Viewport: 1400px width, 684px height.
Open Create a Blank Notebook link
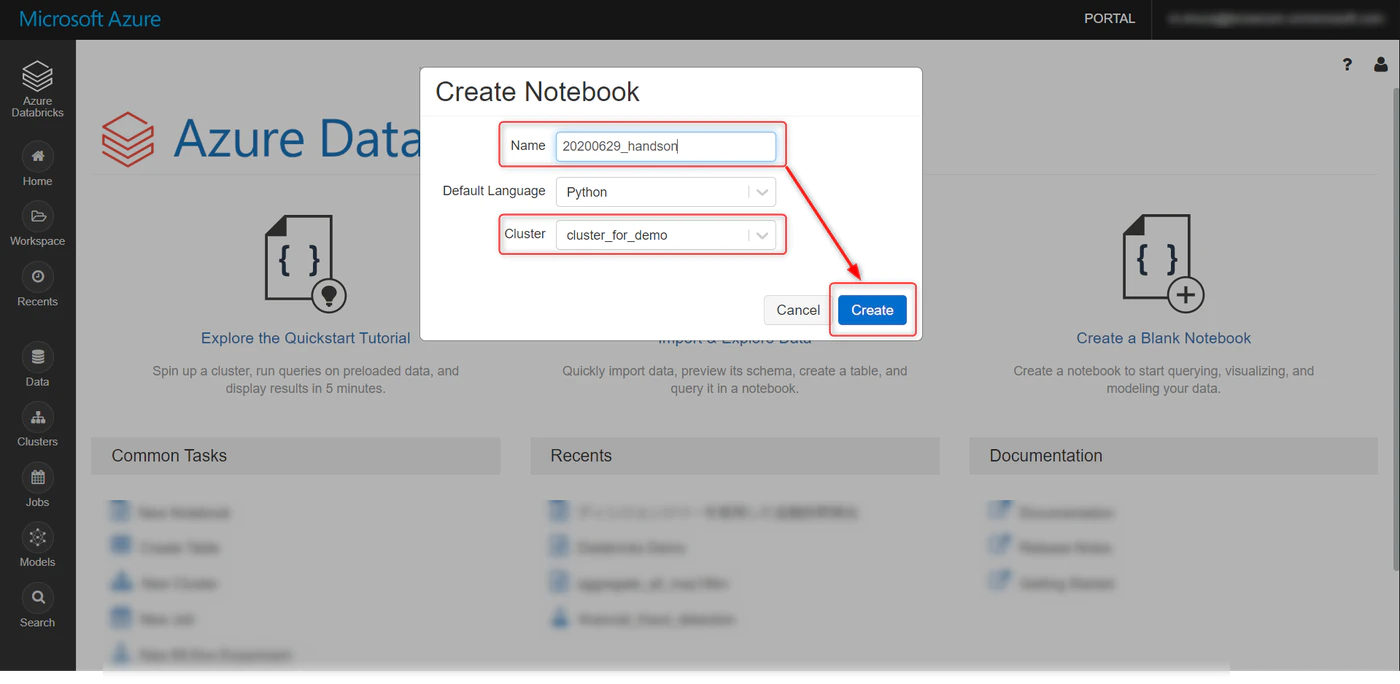(1164, 338)
